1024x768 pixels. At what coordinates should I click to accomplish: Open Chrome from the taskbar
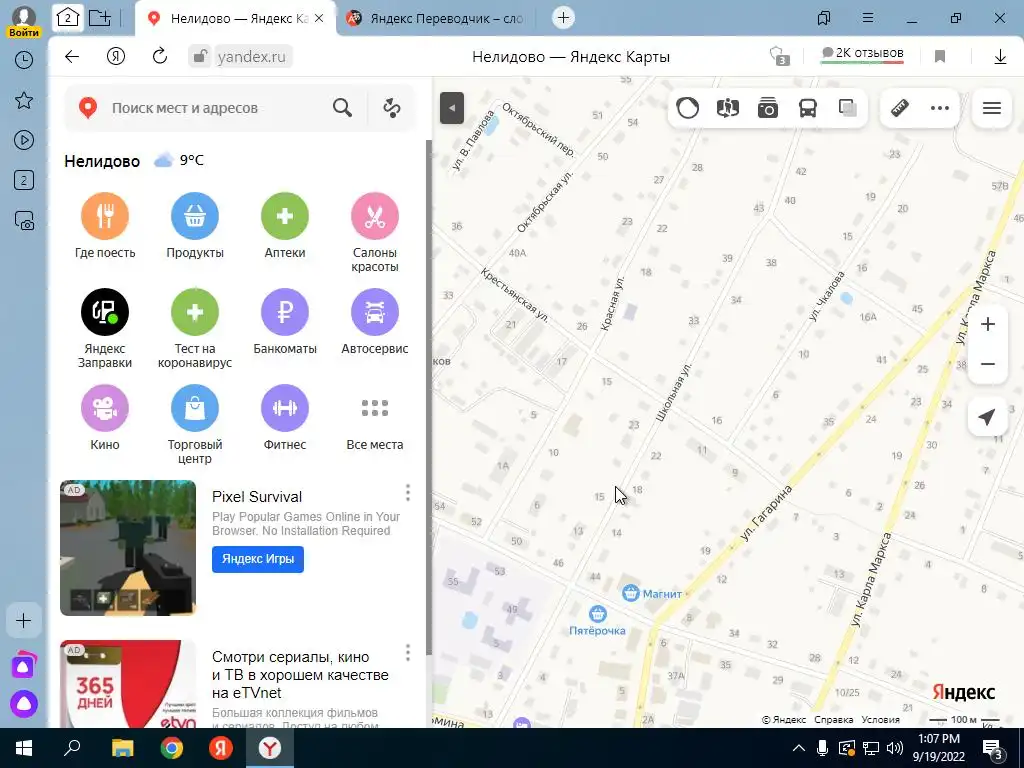pyautogui.click(x=172, y=748)
